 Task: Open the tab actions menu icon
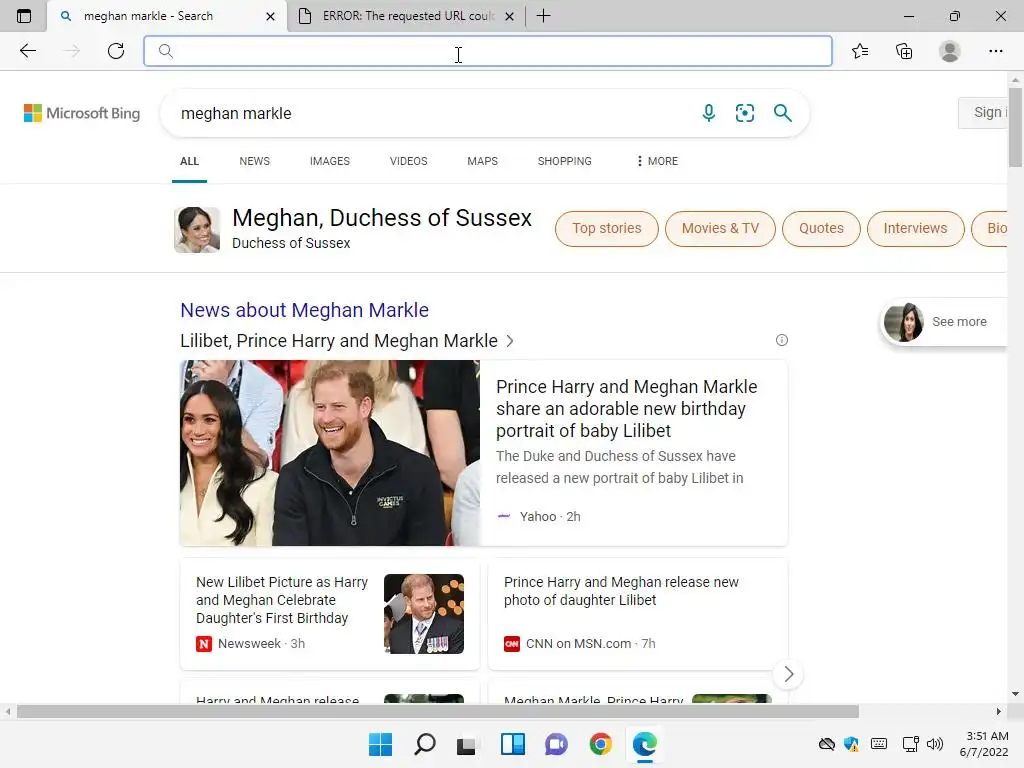click(24, 16)
